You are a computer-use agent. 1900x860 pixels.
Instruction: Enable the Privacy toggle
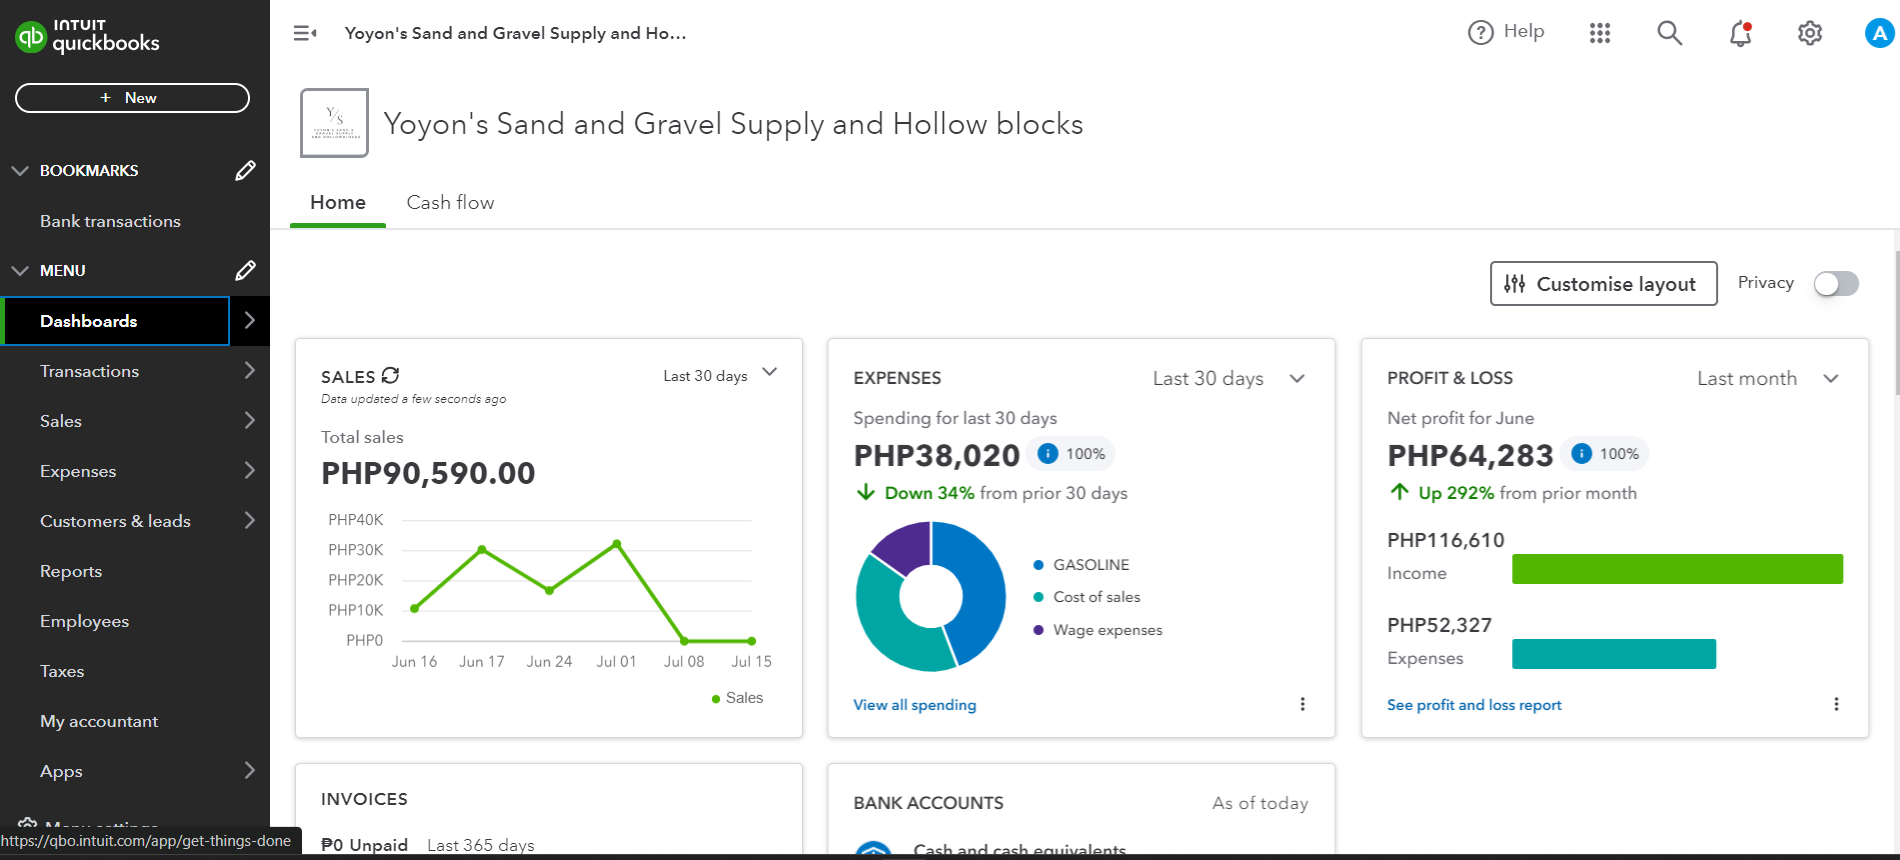tap(1836, 284)
